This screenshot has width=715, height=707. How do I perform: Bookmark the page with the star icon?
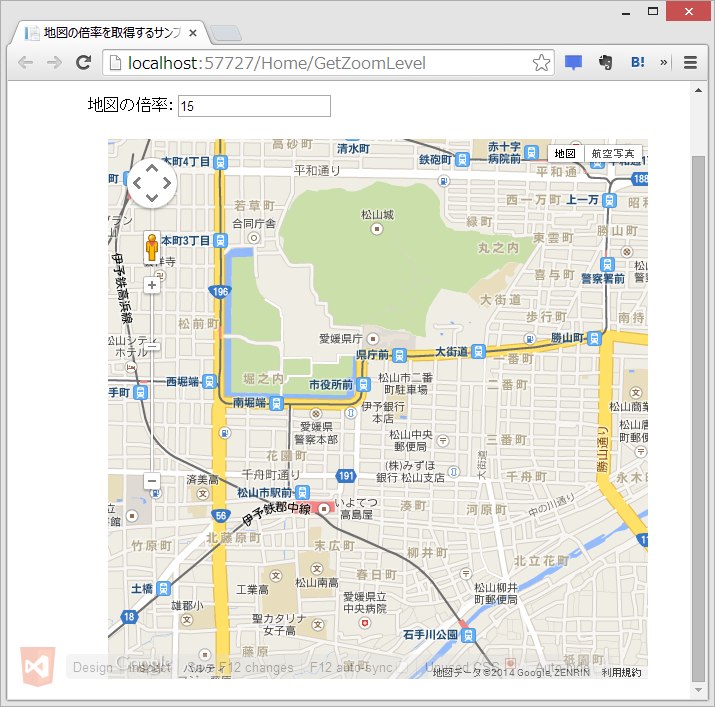click(x=541, y=63)
